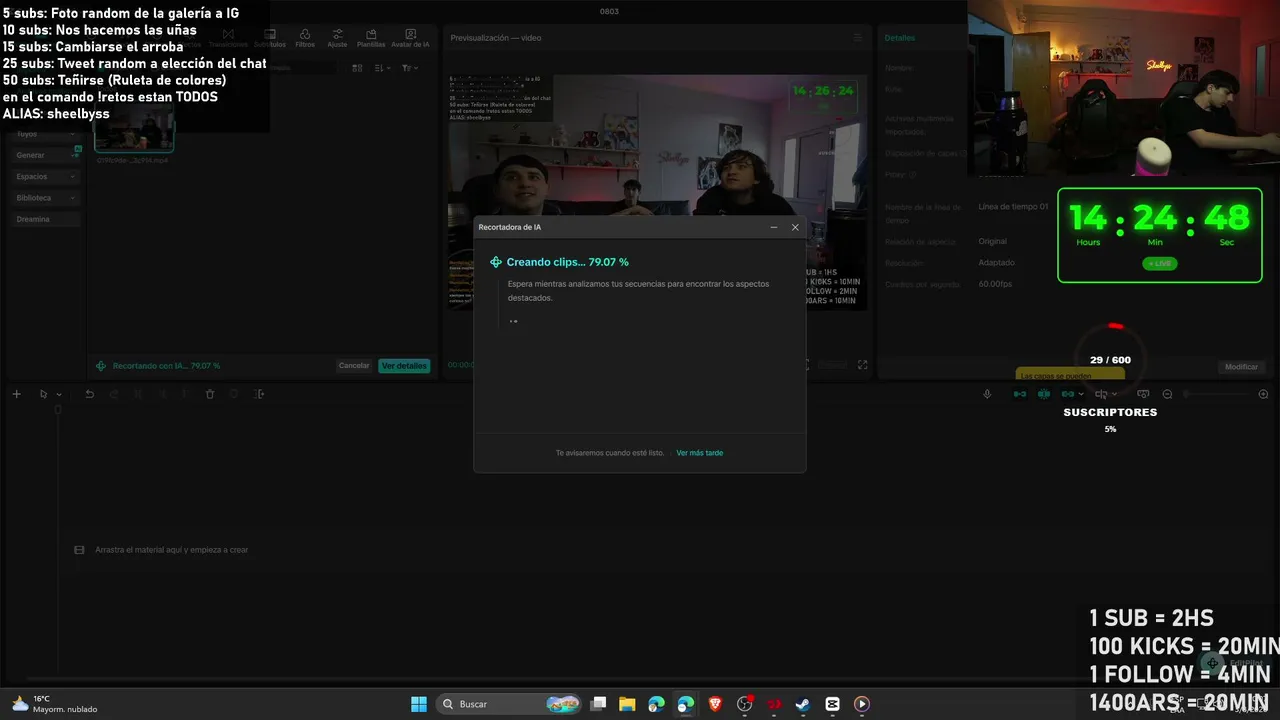Minimize the Recortadora de IA dialog
This screenshot has width=1280, height=720.
774,227
